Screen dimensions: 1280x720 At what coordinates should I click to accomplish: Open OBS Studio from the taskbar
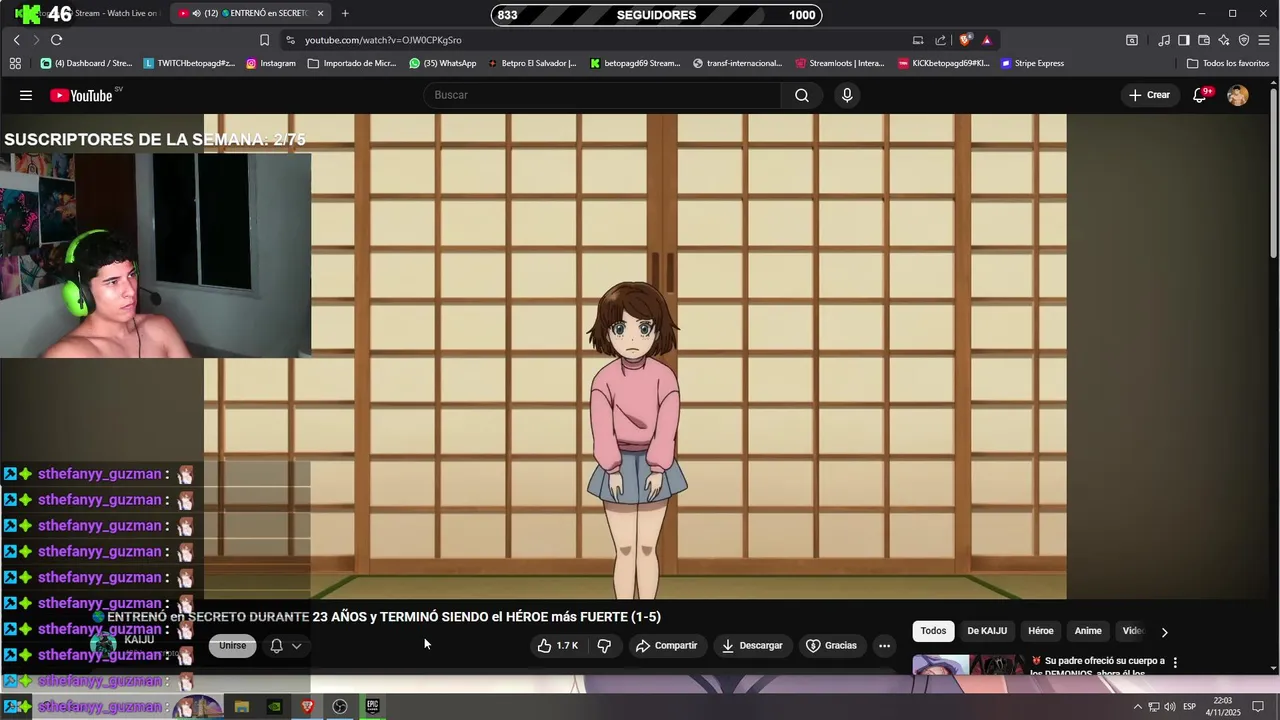click(x=340, y=706)
